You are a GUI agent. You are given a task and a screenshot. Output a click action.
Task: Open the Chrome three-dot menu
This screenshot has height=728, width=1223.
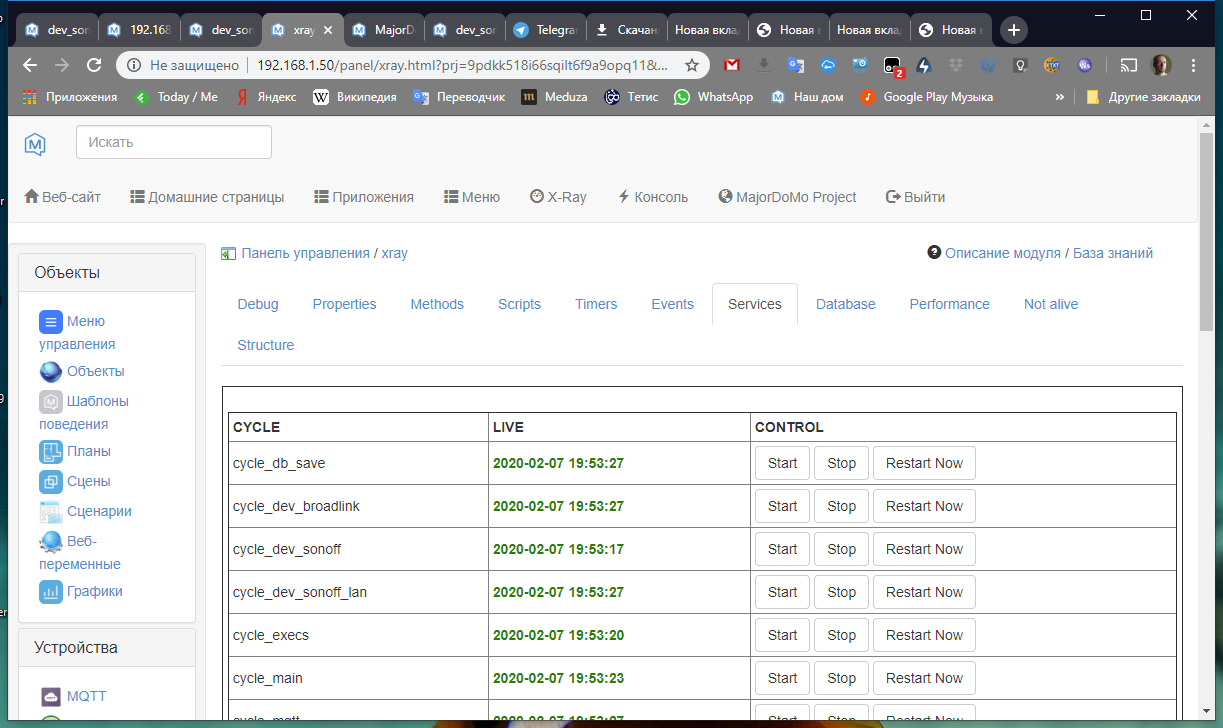point(1193,65)
